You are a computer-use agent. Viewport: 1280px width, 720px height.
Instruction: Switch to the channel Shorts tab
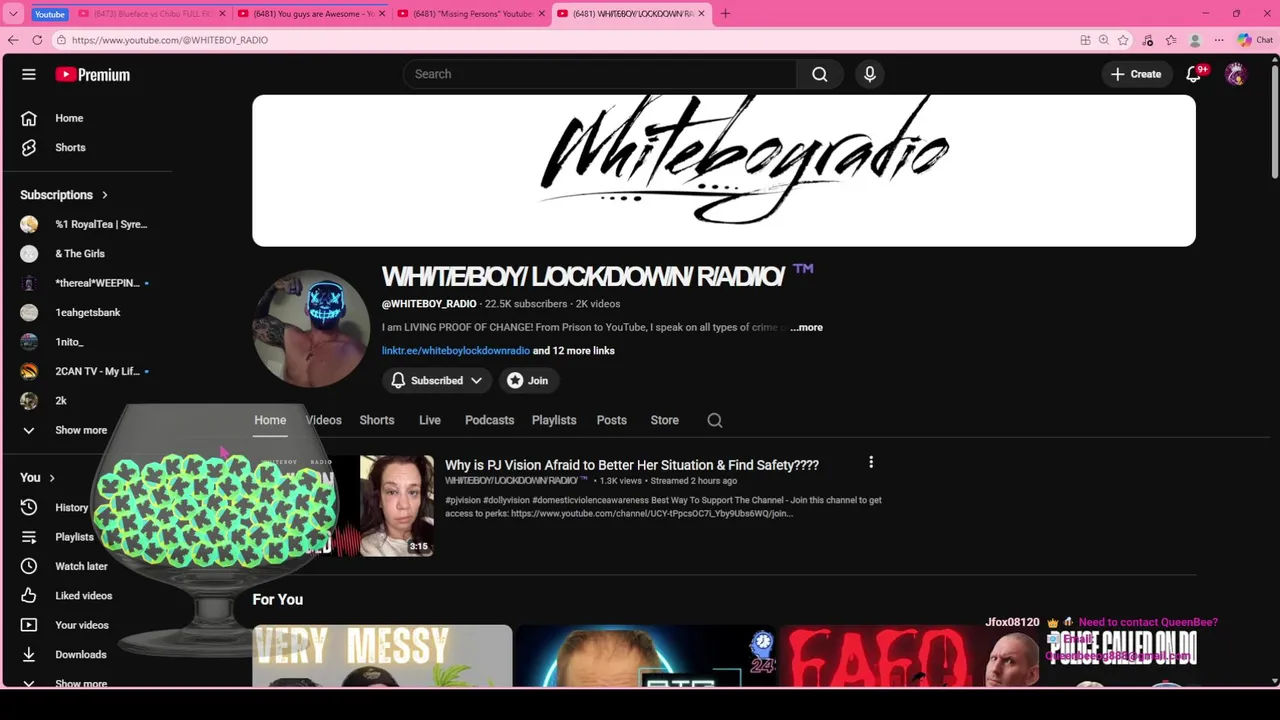point(377,420)
